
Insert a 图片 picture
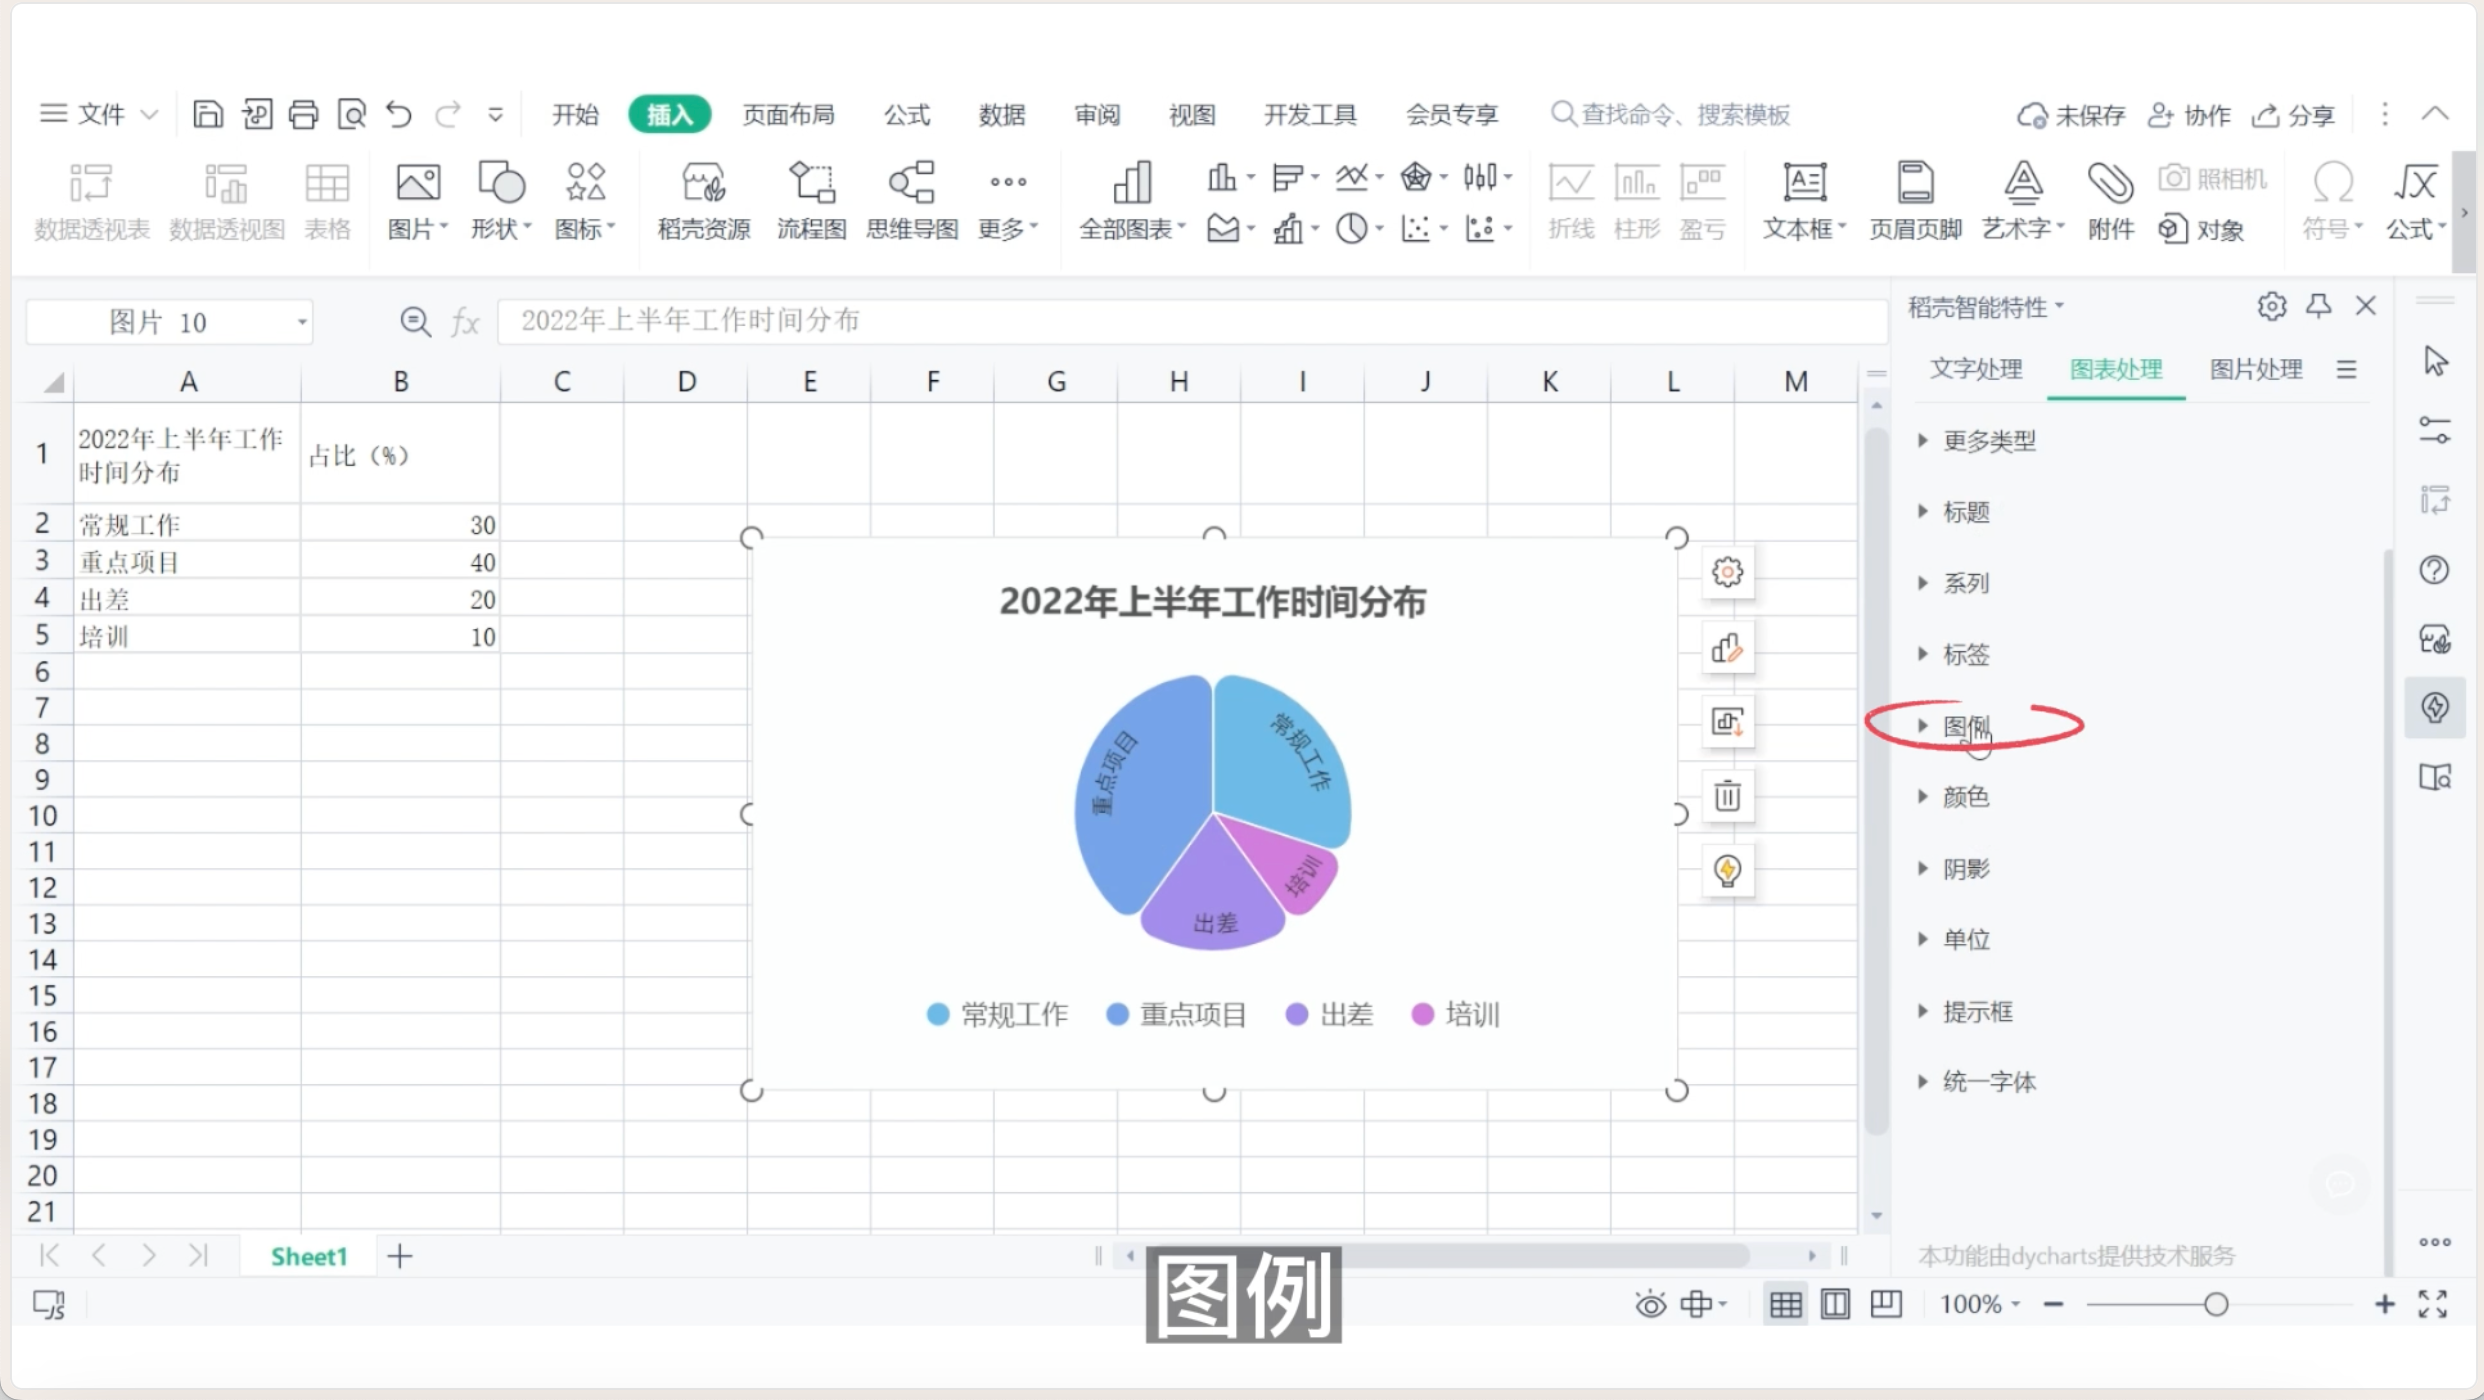pyautogui.click(x=417, y=201)
